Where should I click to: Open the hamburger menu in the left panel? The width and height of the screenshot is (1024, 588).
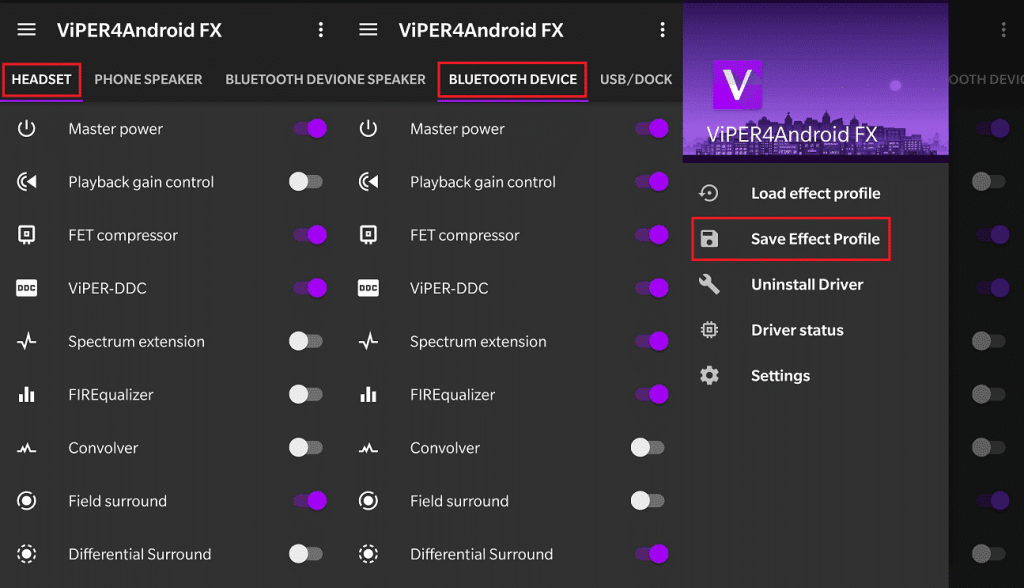pyautogui.click(x=27, y=30)
